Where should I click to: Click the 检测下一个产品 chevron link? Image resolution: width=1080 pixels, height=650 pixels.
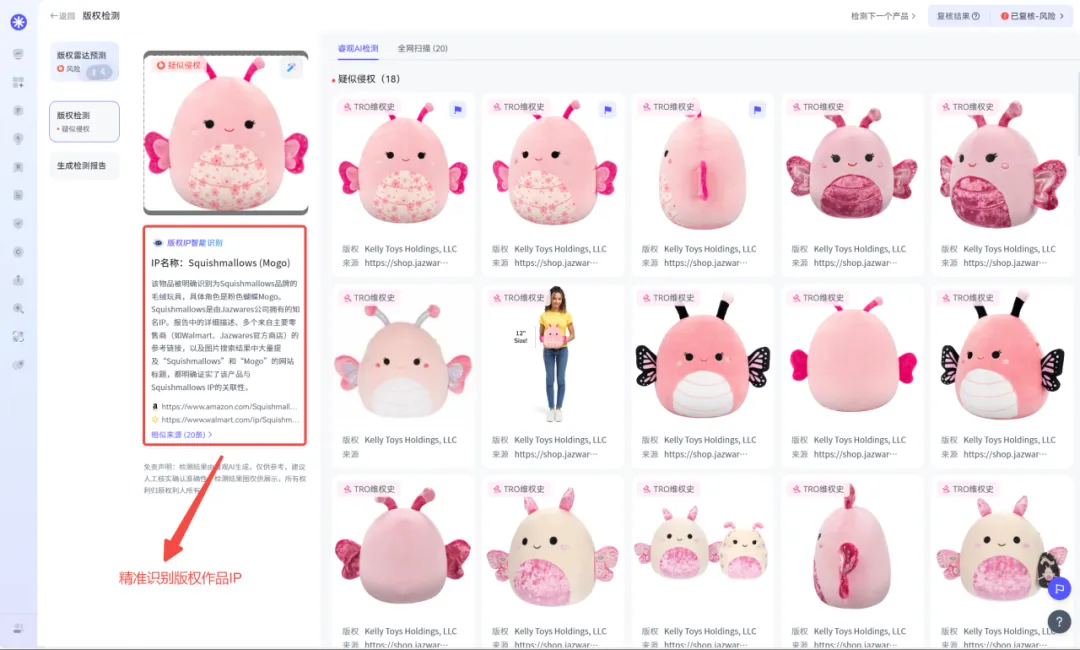(x=883, y=16)
